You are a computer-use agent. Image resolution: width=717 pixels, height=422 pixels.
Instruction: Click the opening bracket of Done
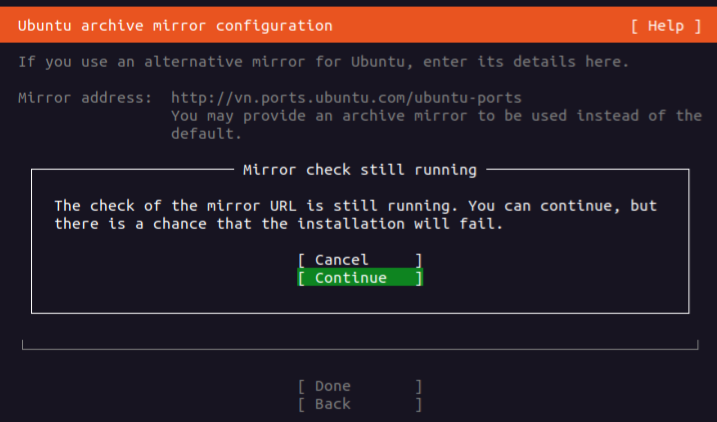302,386
